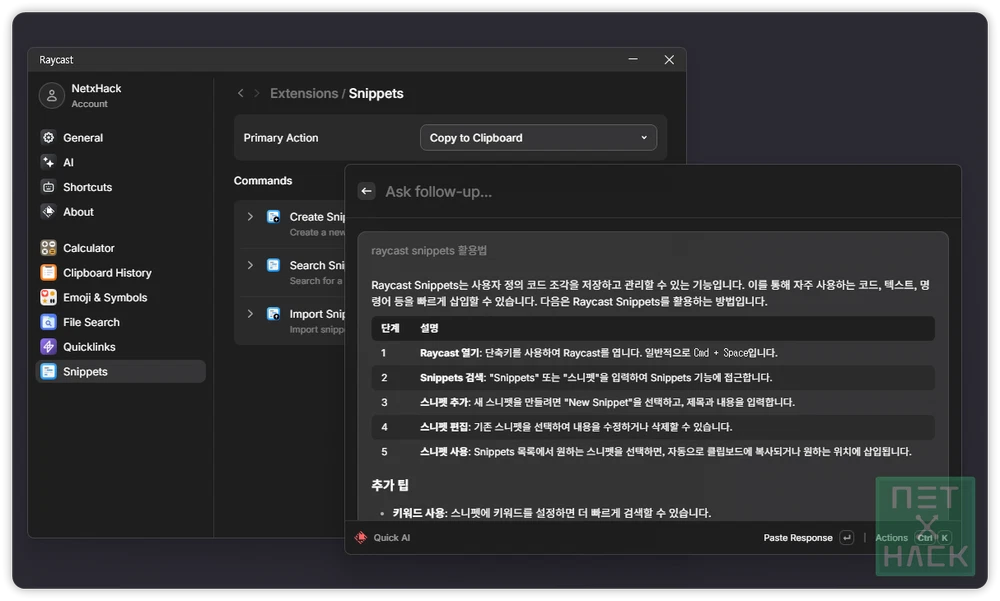
Task: Click the Clipboard History icon
Action: (x=48, y=272)
